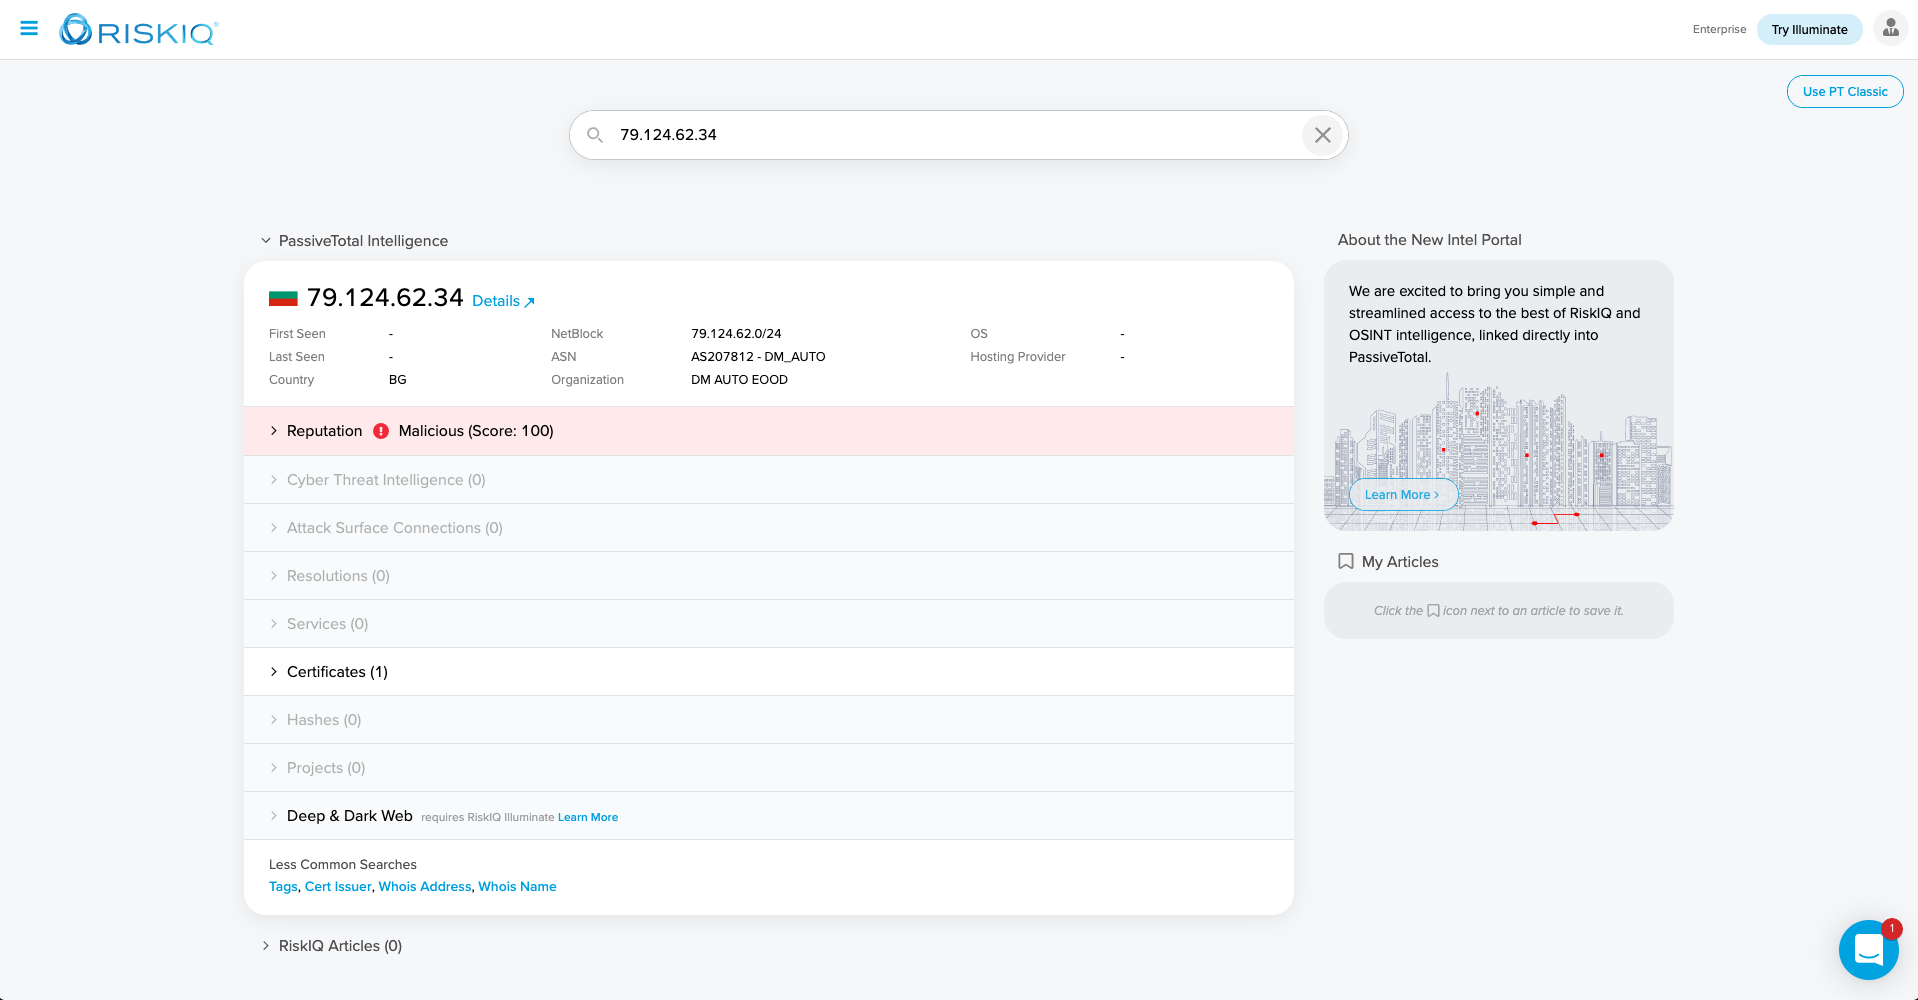Image resolution: width=1918 pixels, height=1000 pixels.
Task: Open the chat support widget
Action: [x=1867, y=949]
